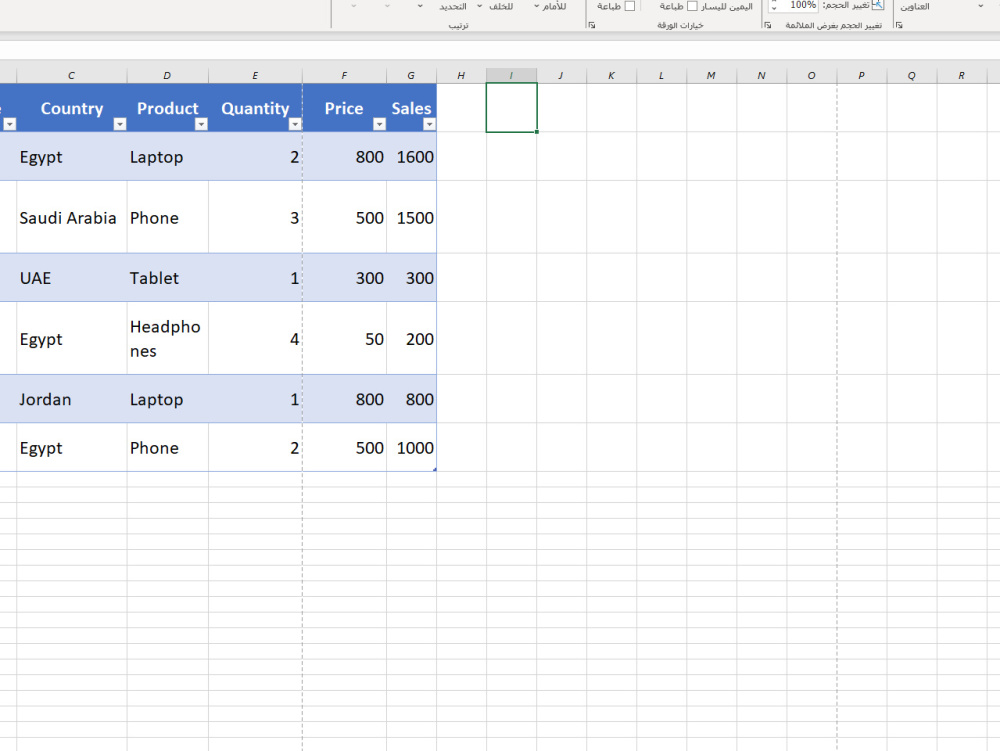
Task: Select the Saudi Arabia cell
Action: click(x=71, y=217)
